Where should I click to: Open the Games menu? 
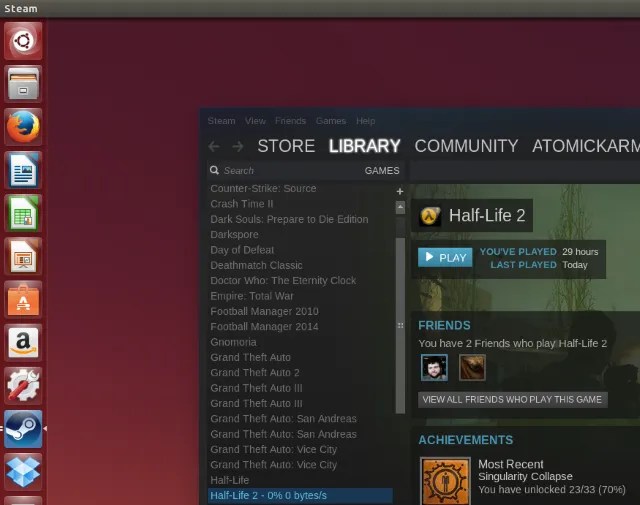coord(331,121)
